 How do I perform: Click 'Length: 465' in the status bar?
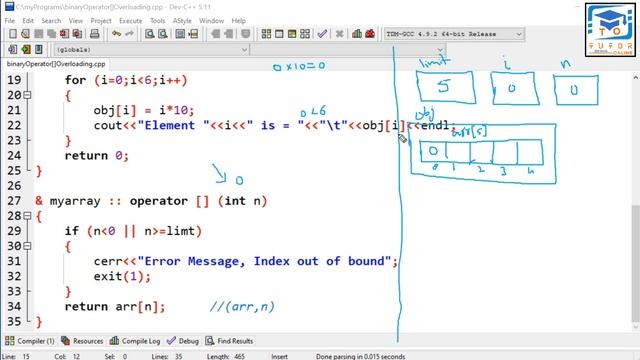click(x=226, y=356)
